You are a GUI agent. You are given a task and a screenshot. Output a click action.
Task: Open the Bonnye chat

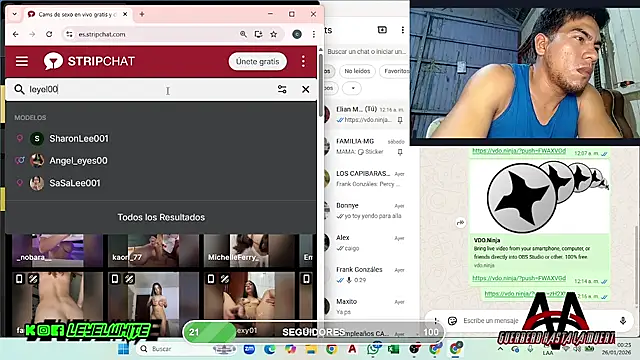367,211
